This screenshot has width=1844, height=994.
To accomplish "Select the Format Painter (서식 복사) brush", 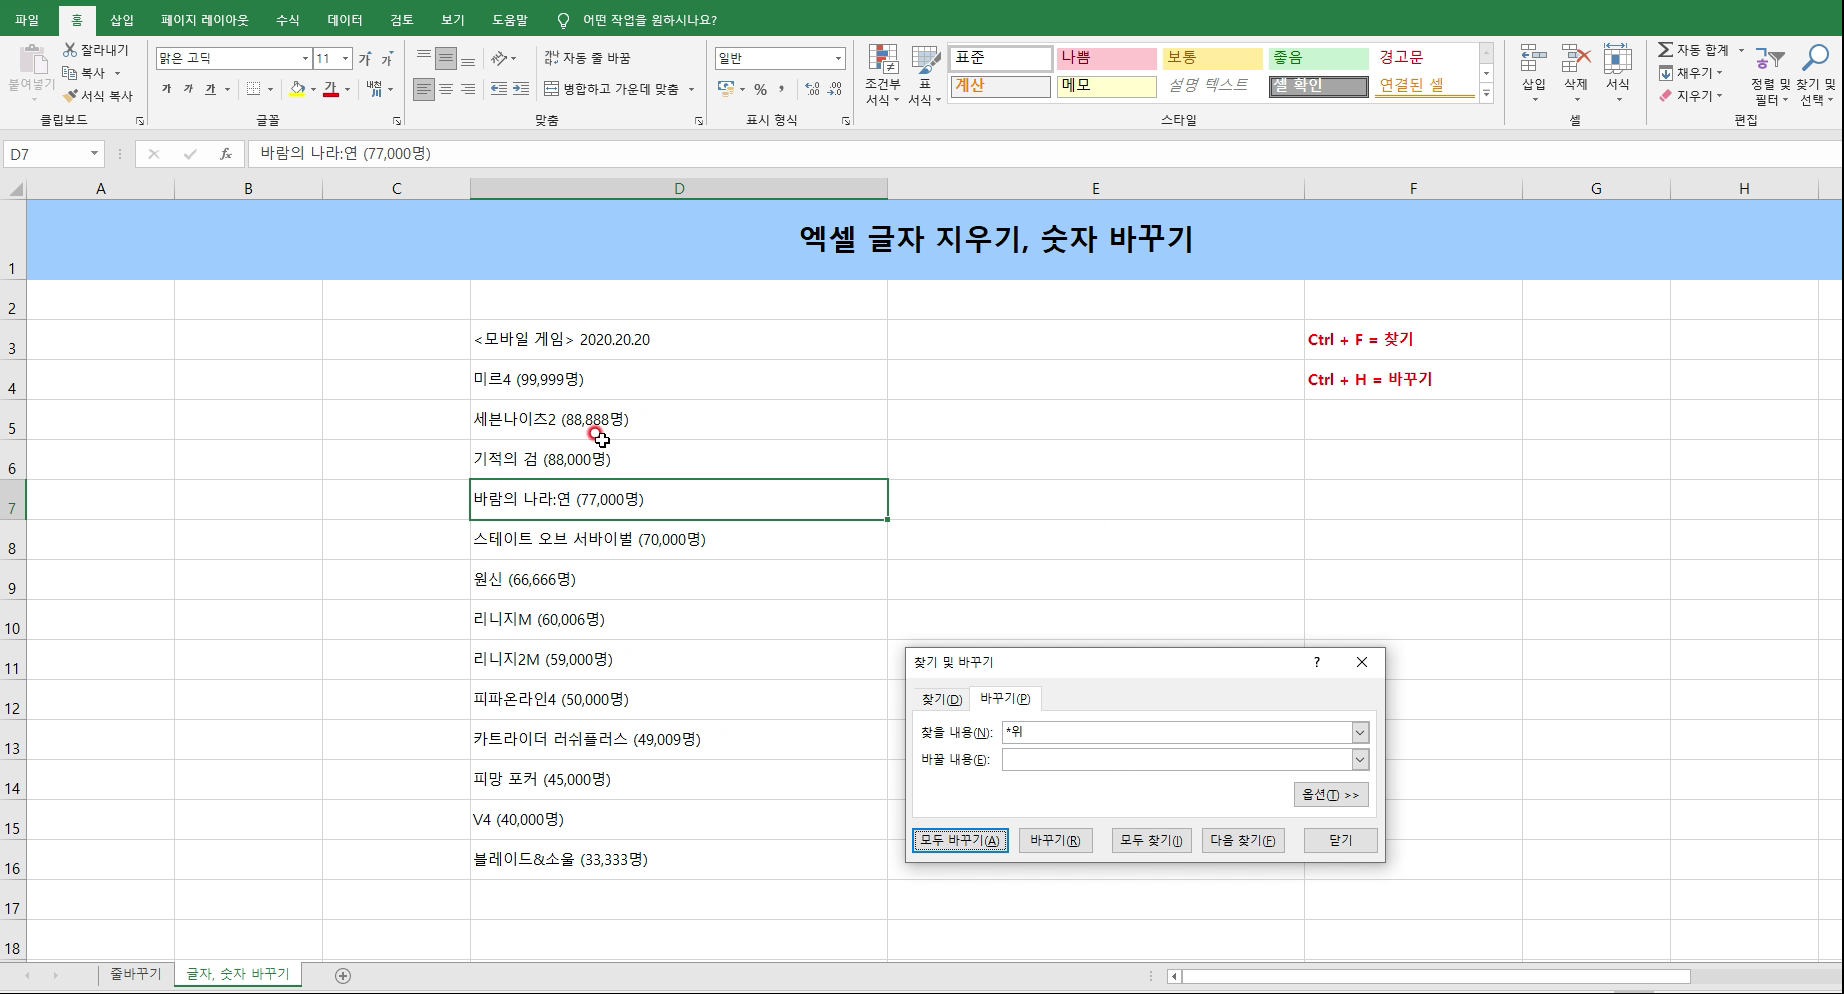I will click(x=98, y=96).
